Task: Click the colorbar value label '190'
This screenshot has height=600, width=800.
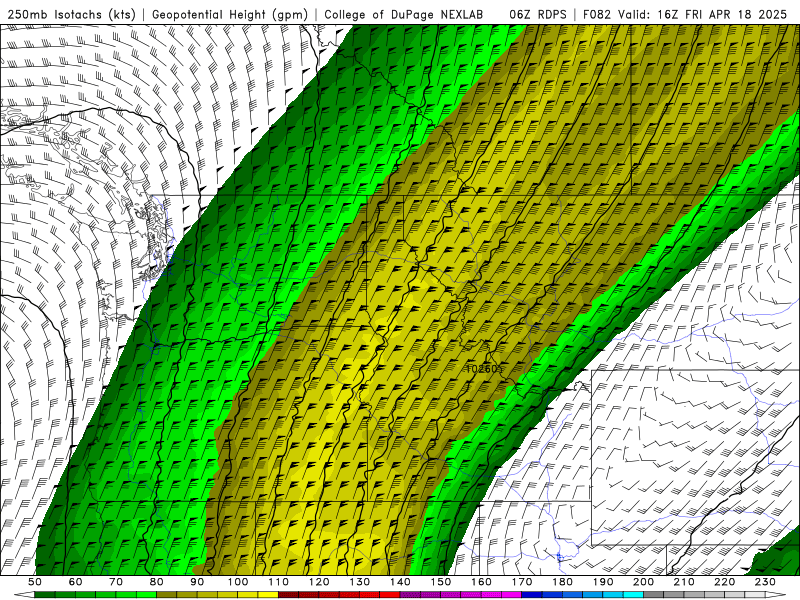Action: tap(603, 582)
